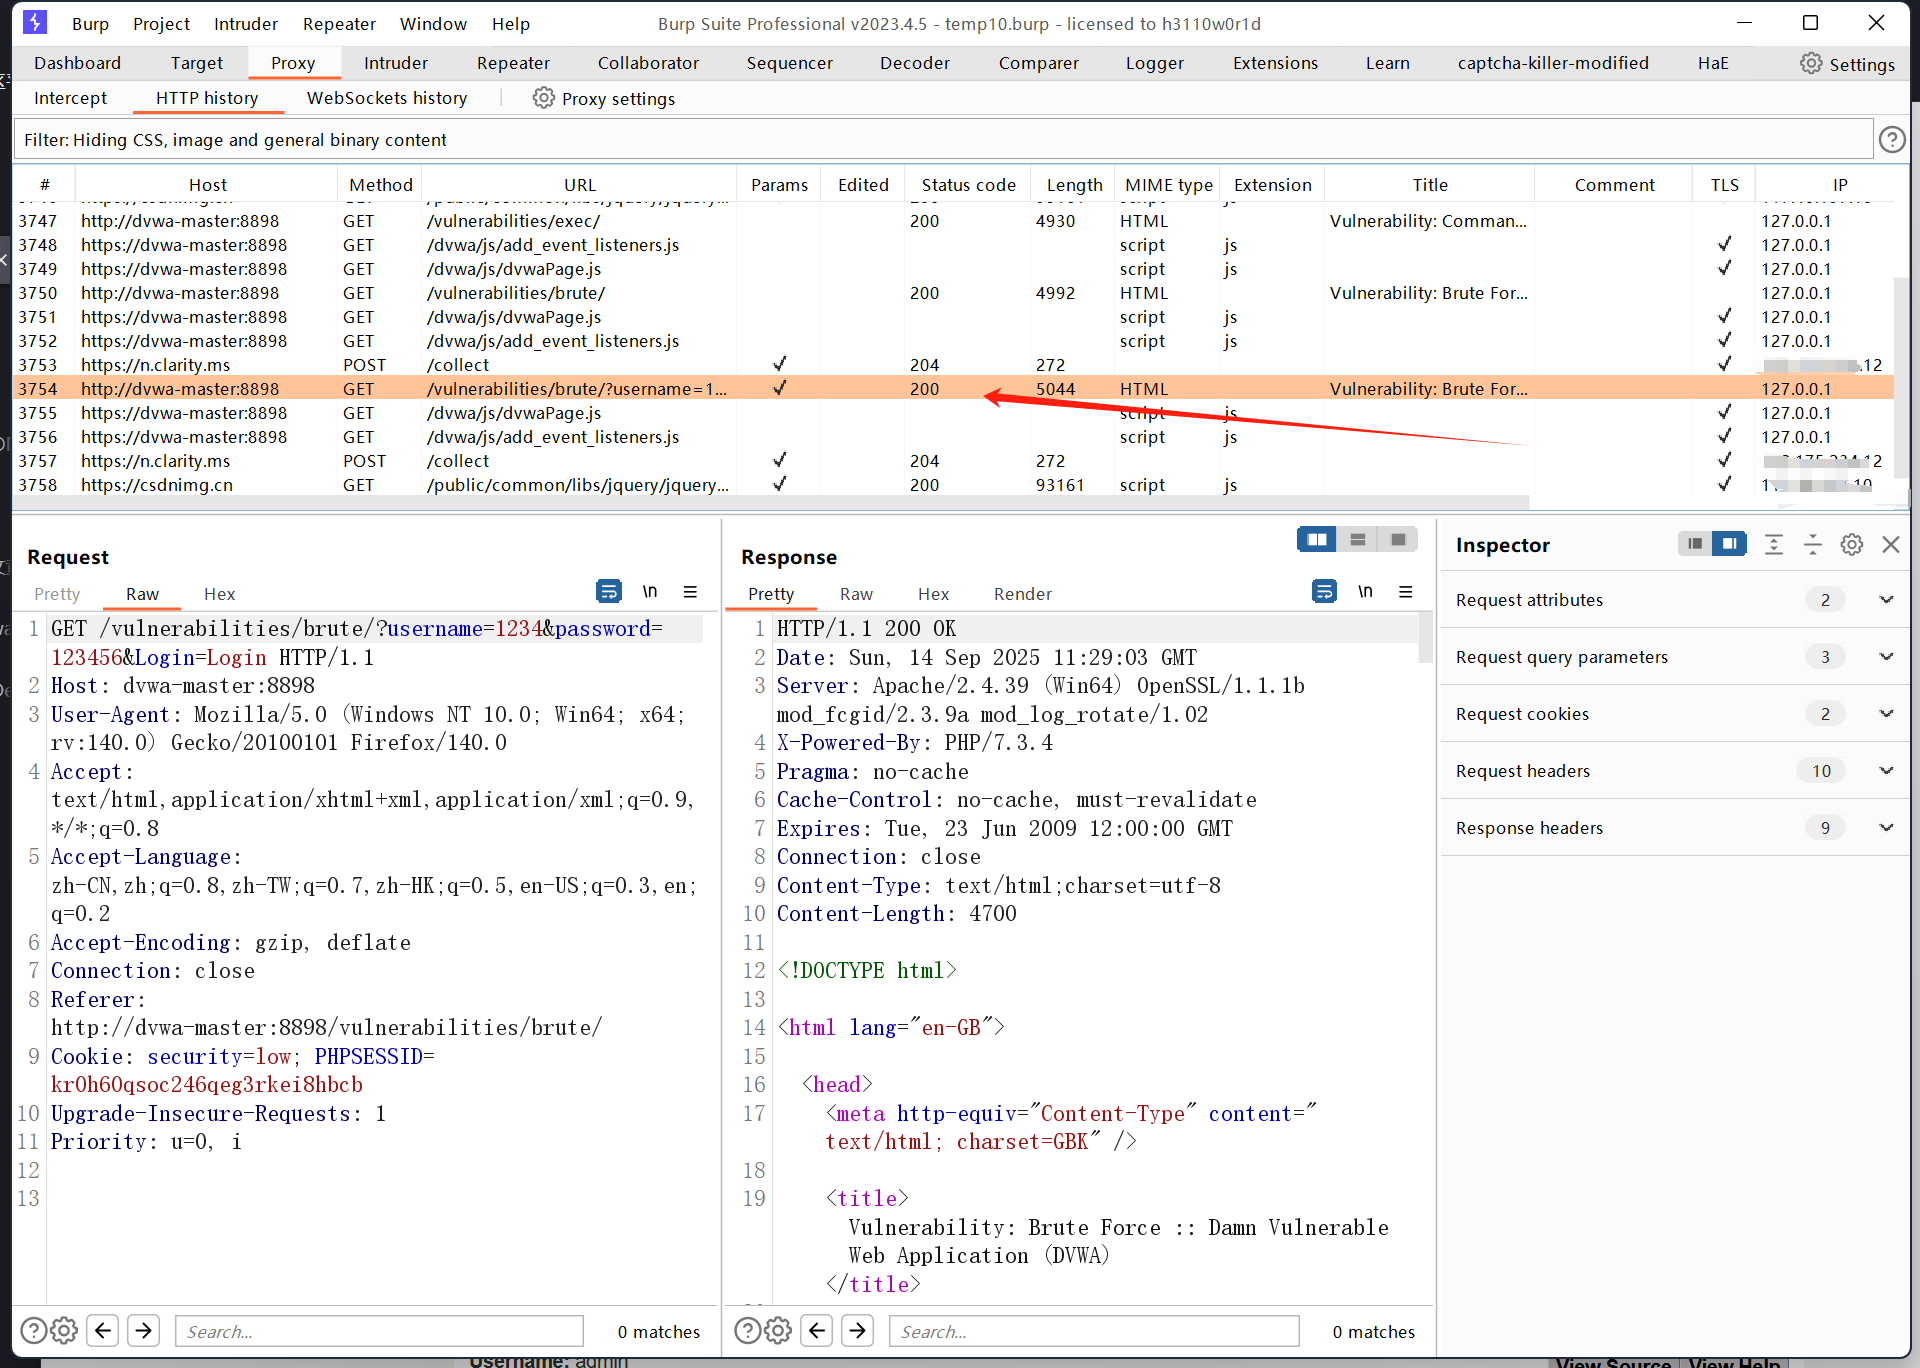Sort history by Host column
This screenshot has height=1368, width=1920.
click(x=207, y=185)
